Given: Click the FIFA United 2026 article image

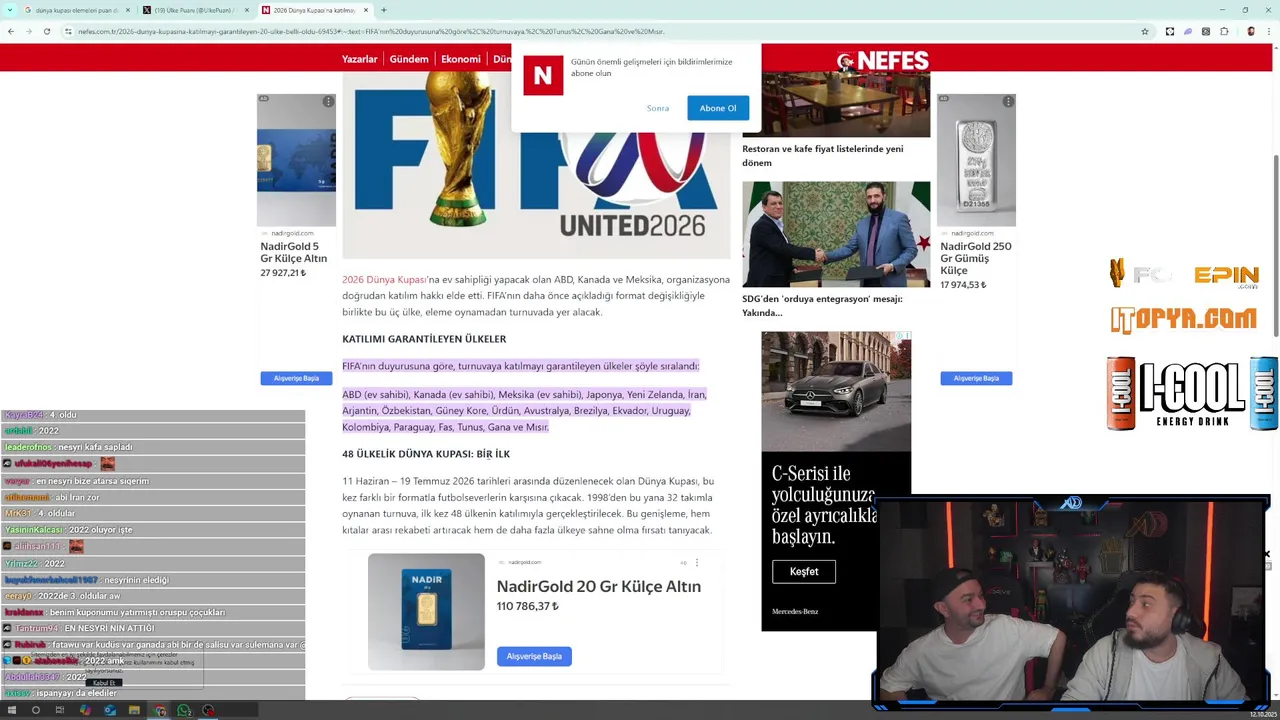Looking at the screenshot, I should click(536, 165).
